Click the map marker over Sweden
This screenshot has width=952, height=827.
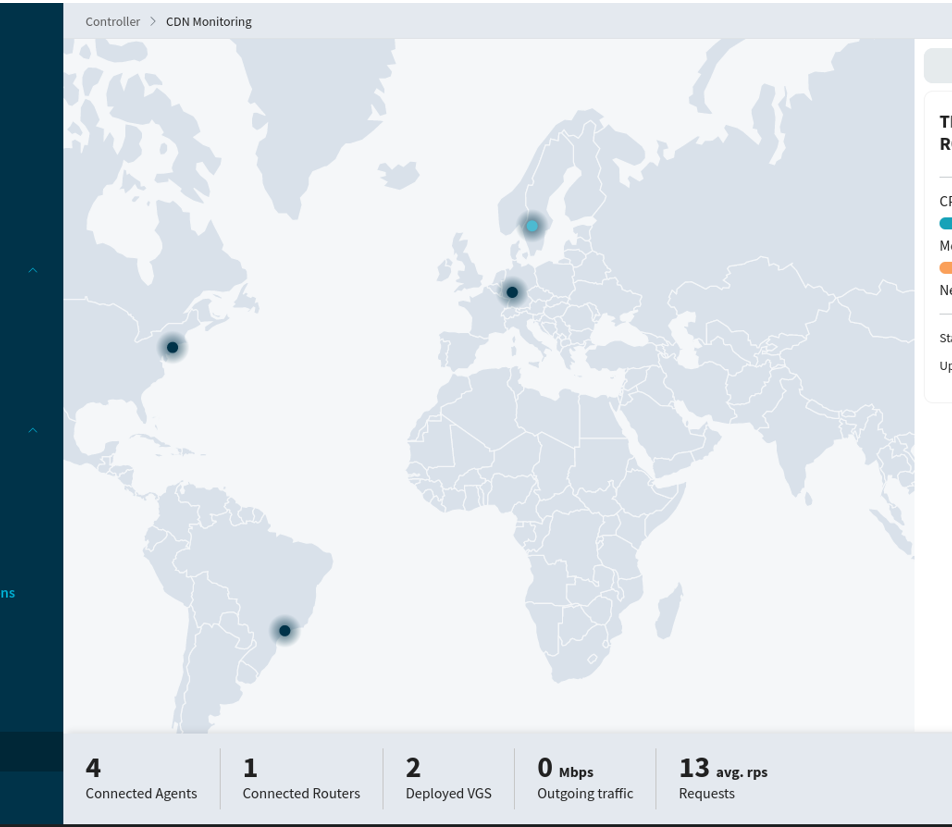click(532, 226)
